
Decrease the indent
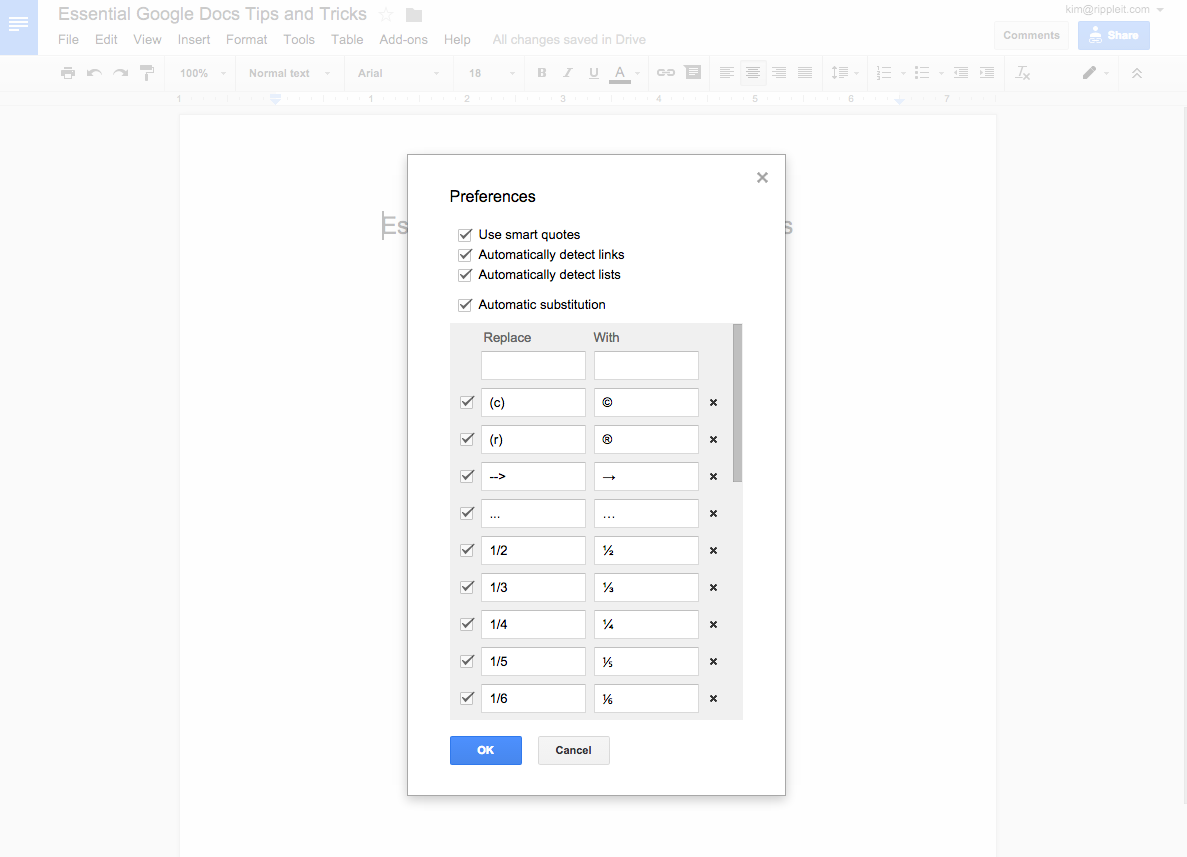(x=961, y=73)
